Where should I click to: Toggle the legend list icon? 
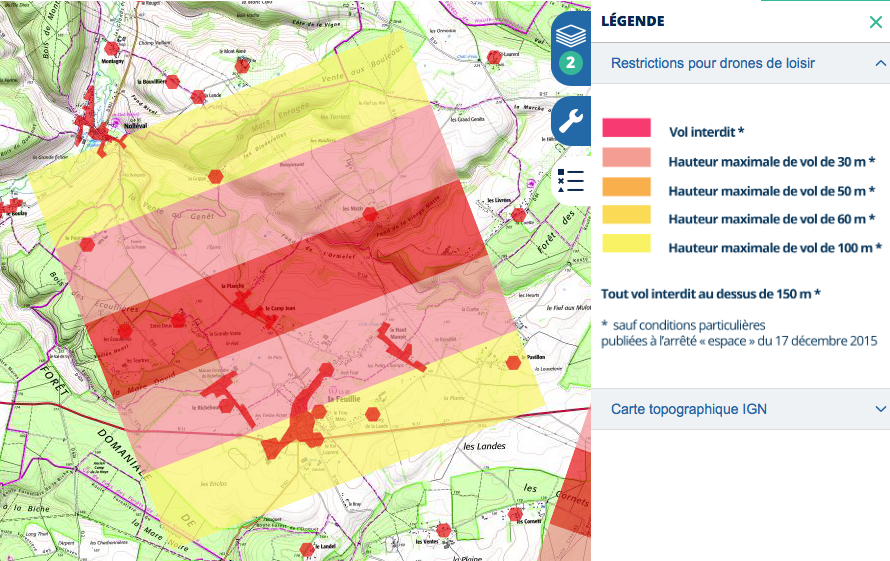click(571, 181)
